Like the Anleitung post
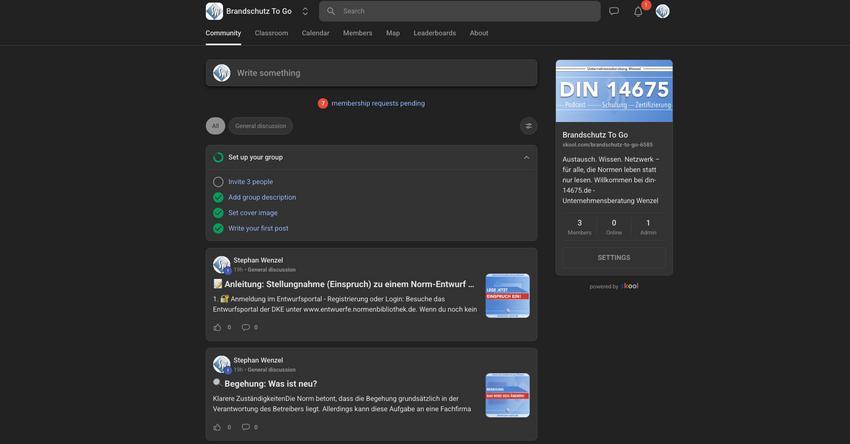The image size is (850, 444). coord(217,327)
